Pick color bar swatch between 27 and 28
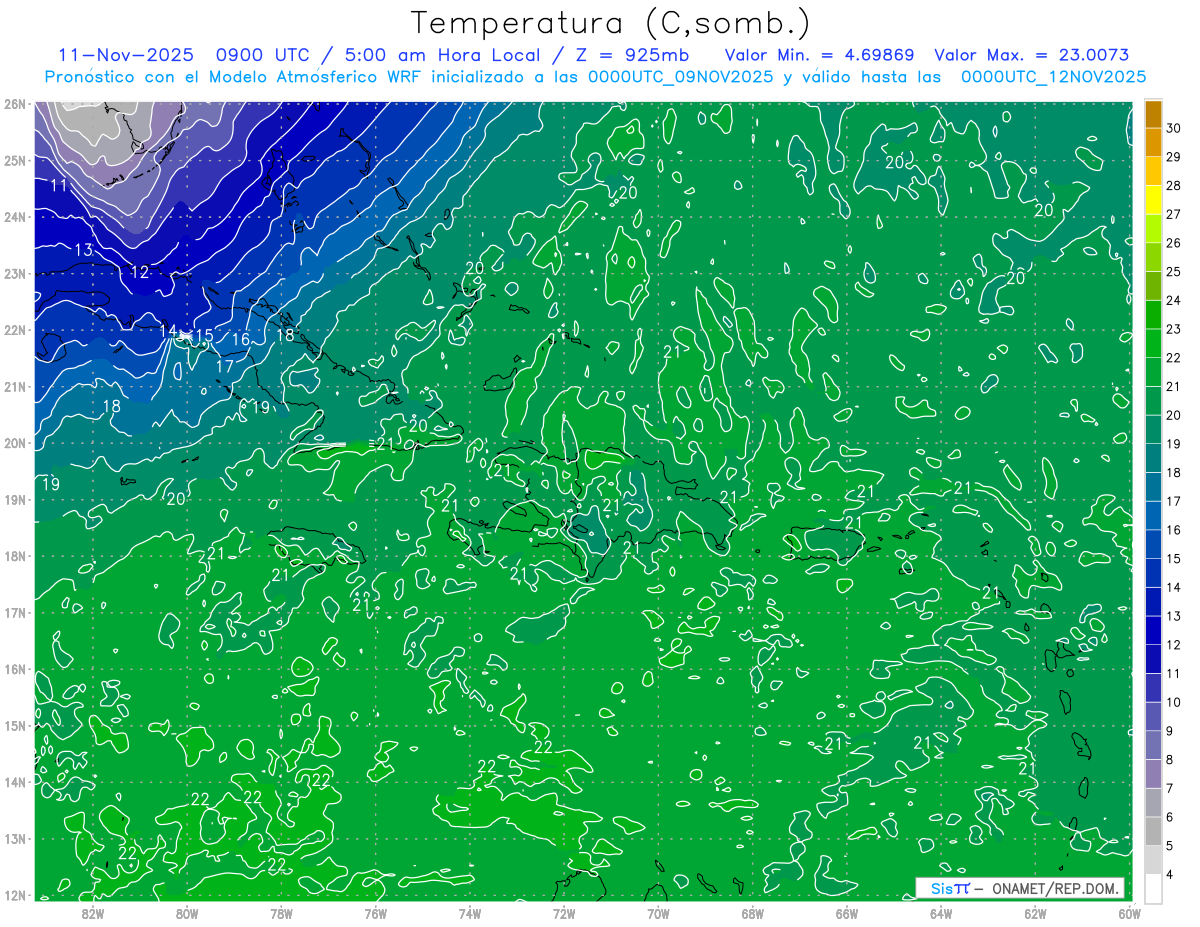 (x=1154, y=200)
